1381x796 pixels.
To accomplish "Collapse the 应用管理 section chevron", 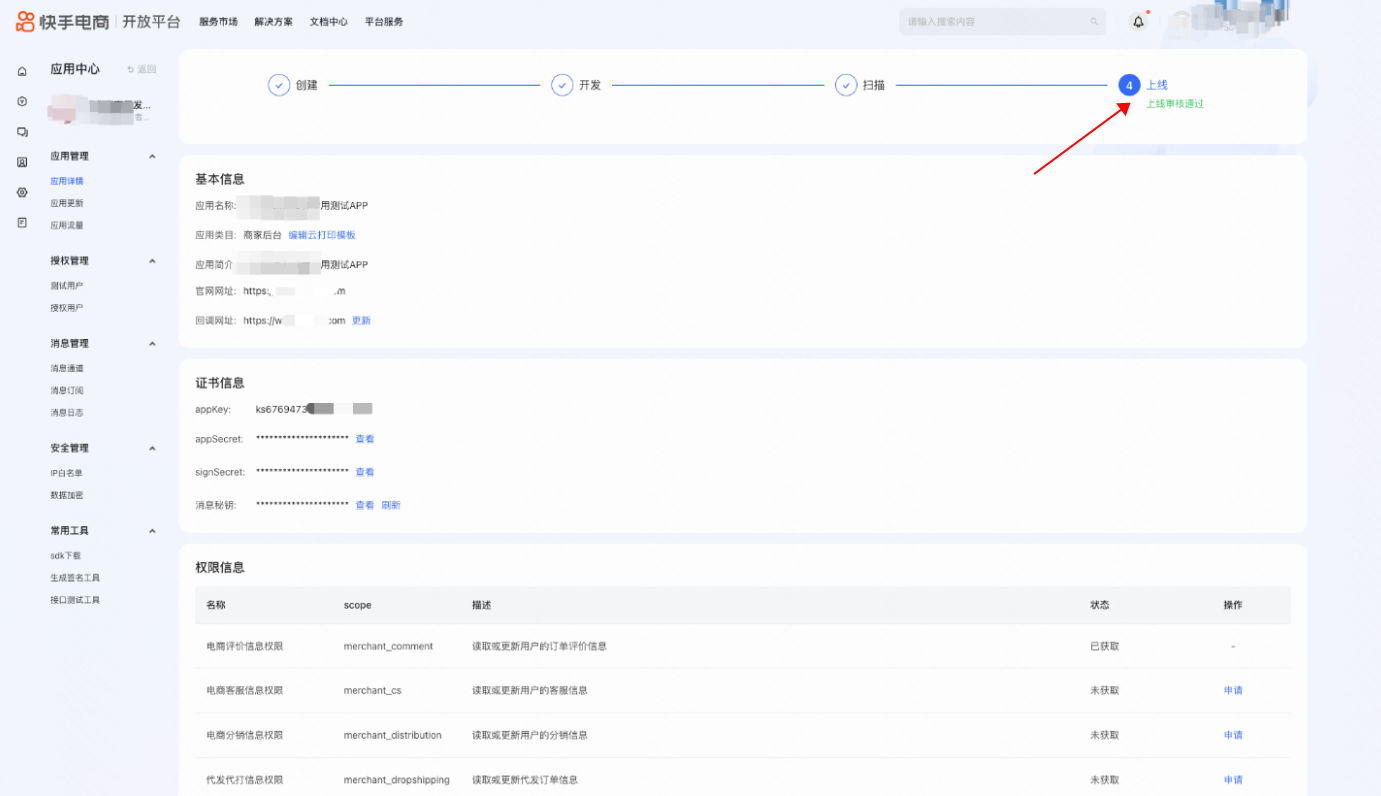I will point(152,156).
